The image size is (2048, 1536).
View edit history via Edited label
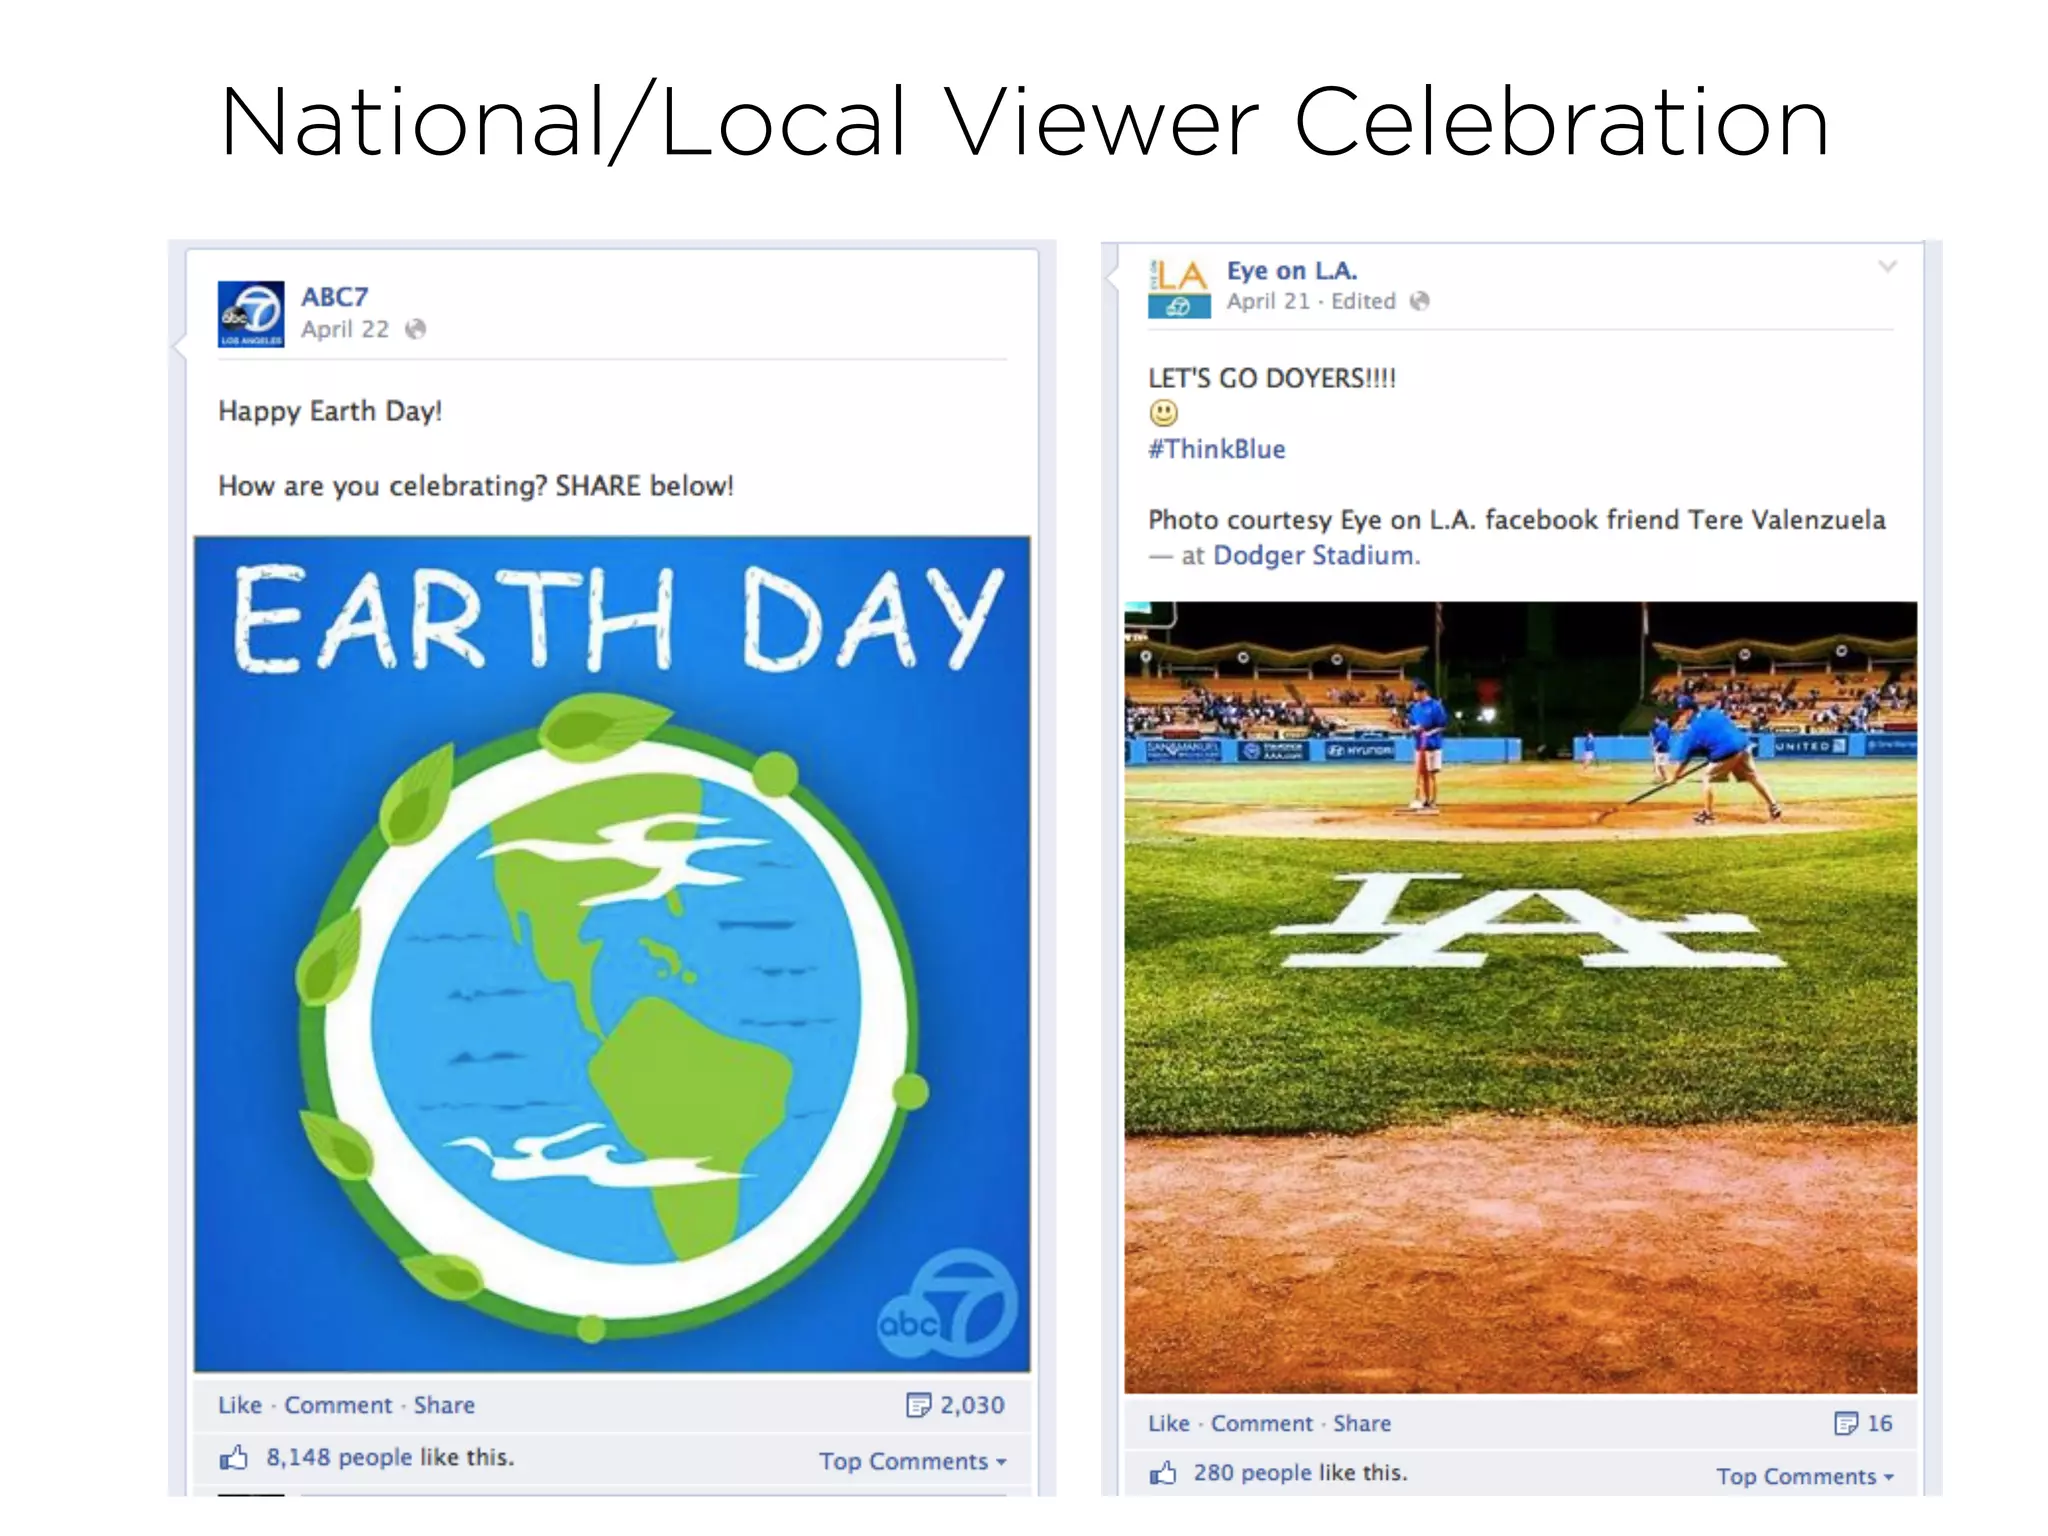pos(1363,301)
